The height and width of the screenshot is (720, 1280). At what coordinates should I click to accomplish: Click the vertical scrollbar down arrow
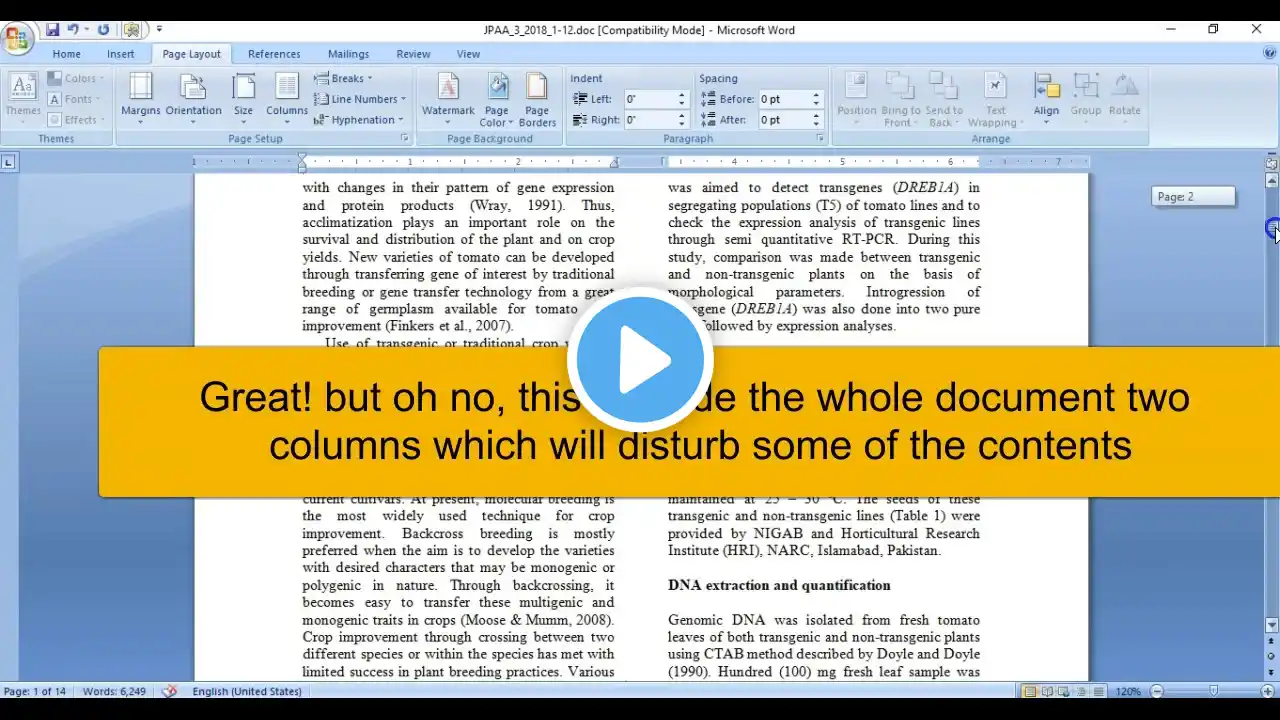1272,626
